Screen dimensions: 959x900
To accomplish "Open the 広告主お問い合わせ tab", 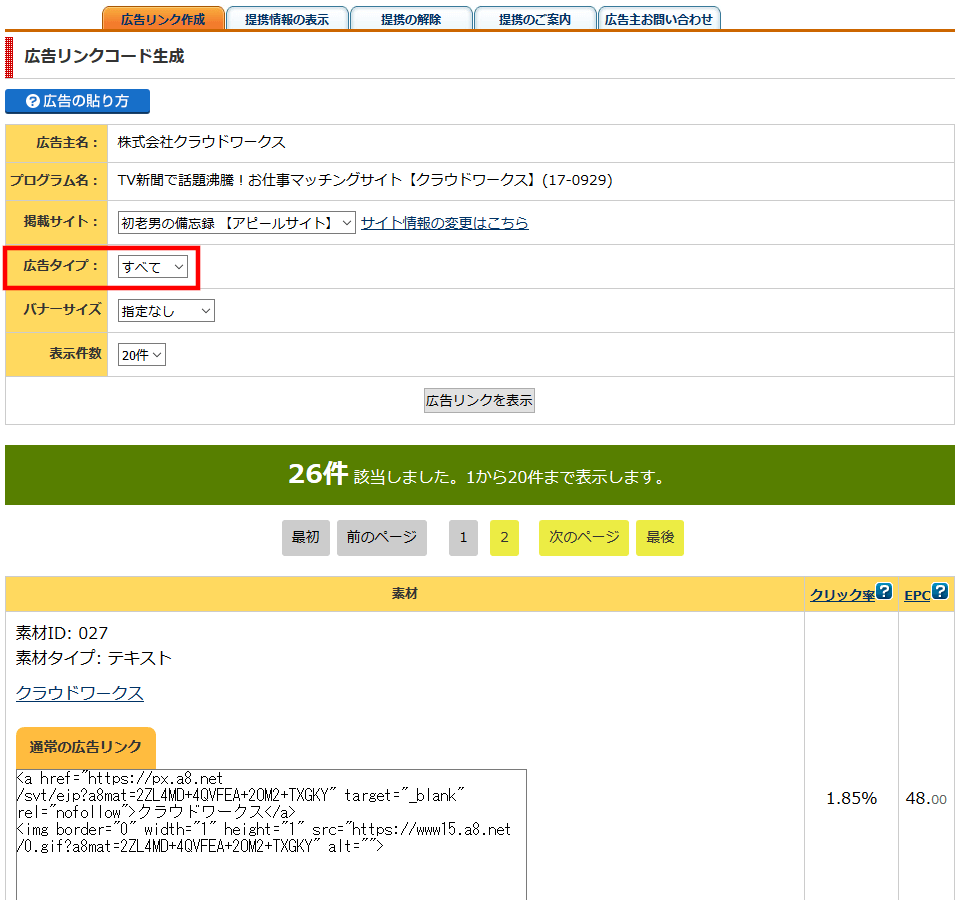I will point(659,18).
